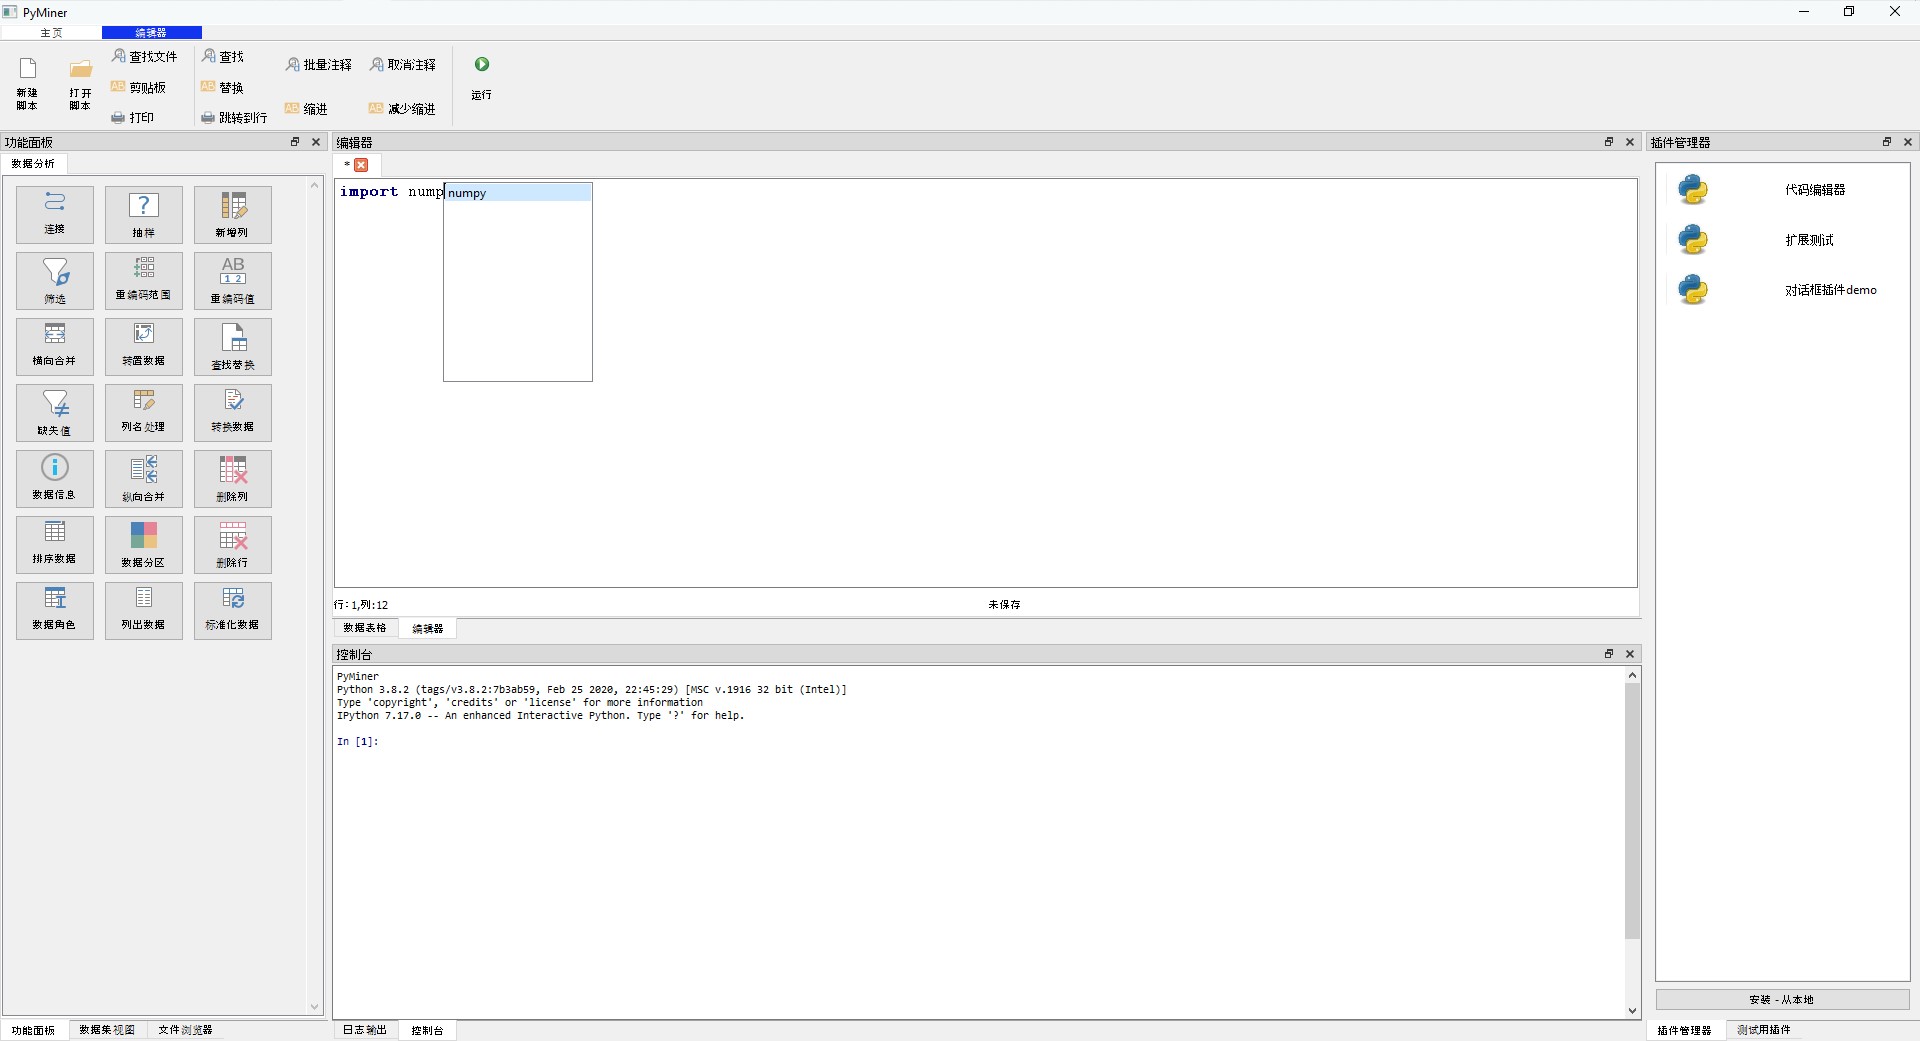Click the 缺失值 missing values icon
The image size is (1920, 1041).
(x=55, y=412)
